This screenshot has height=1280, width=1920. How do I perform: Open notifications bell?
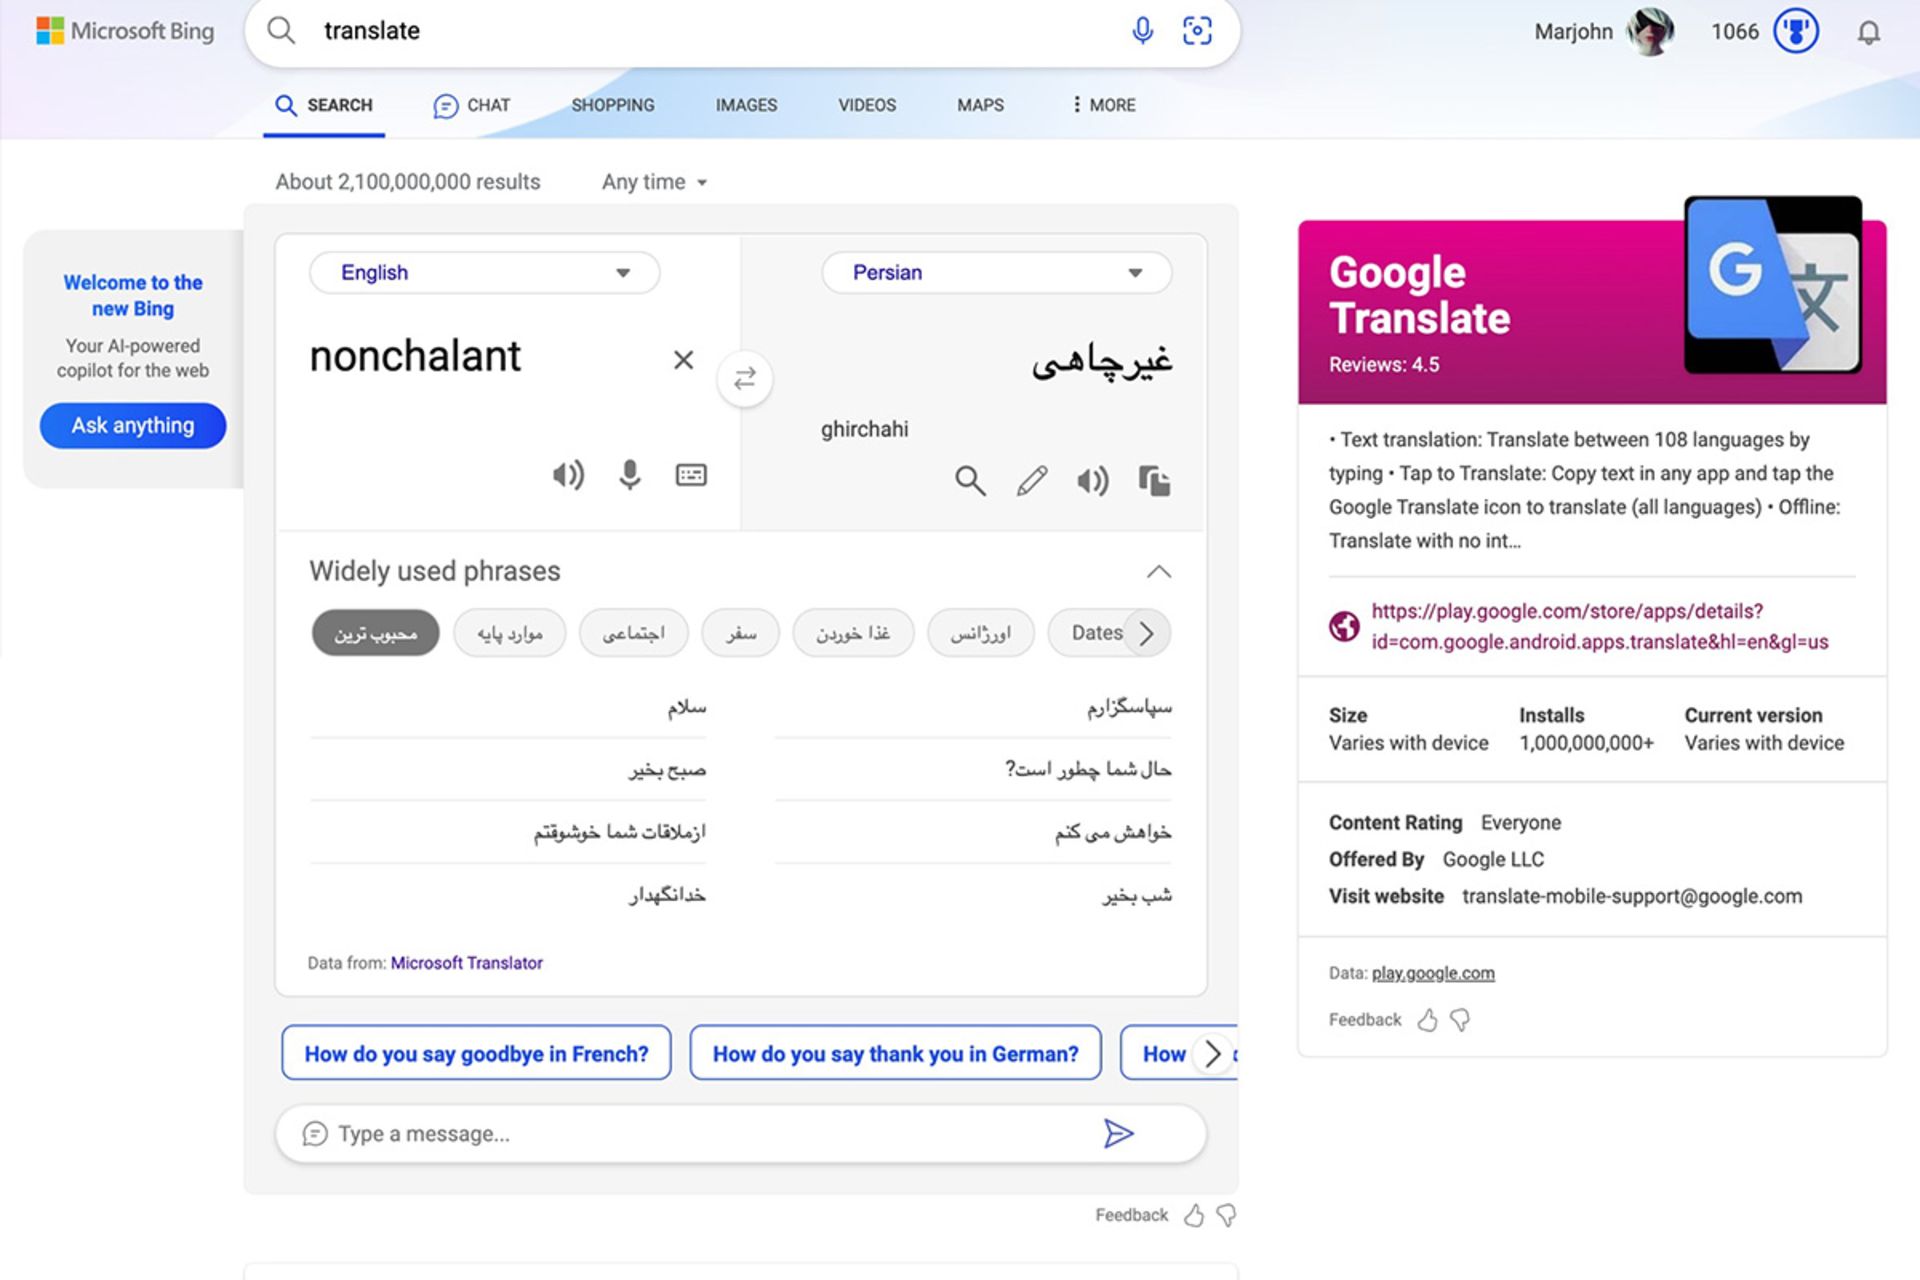tap(1868, 33)
